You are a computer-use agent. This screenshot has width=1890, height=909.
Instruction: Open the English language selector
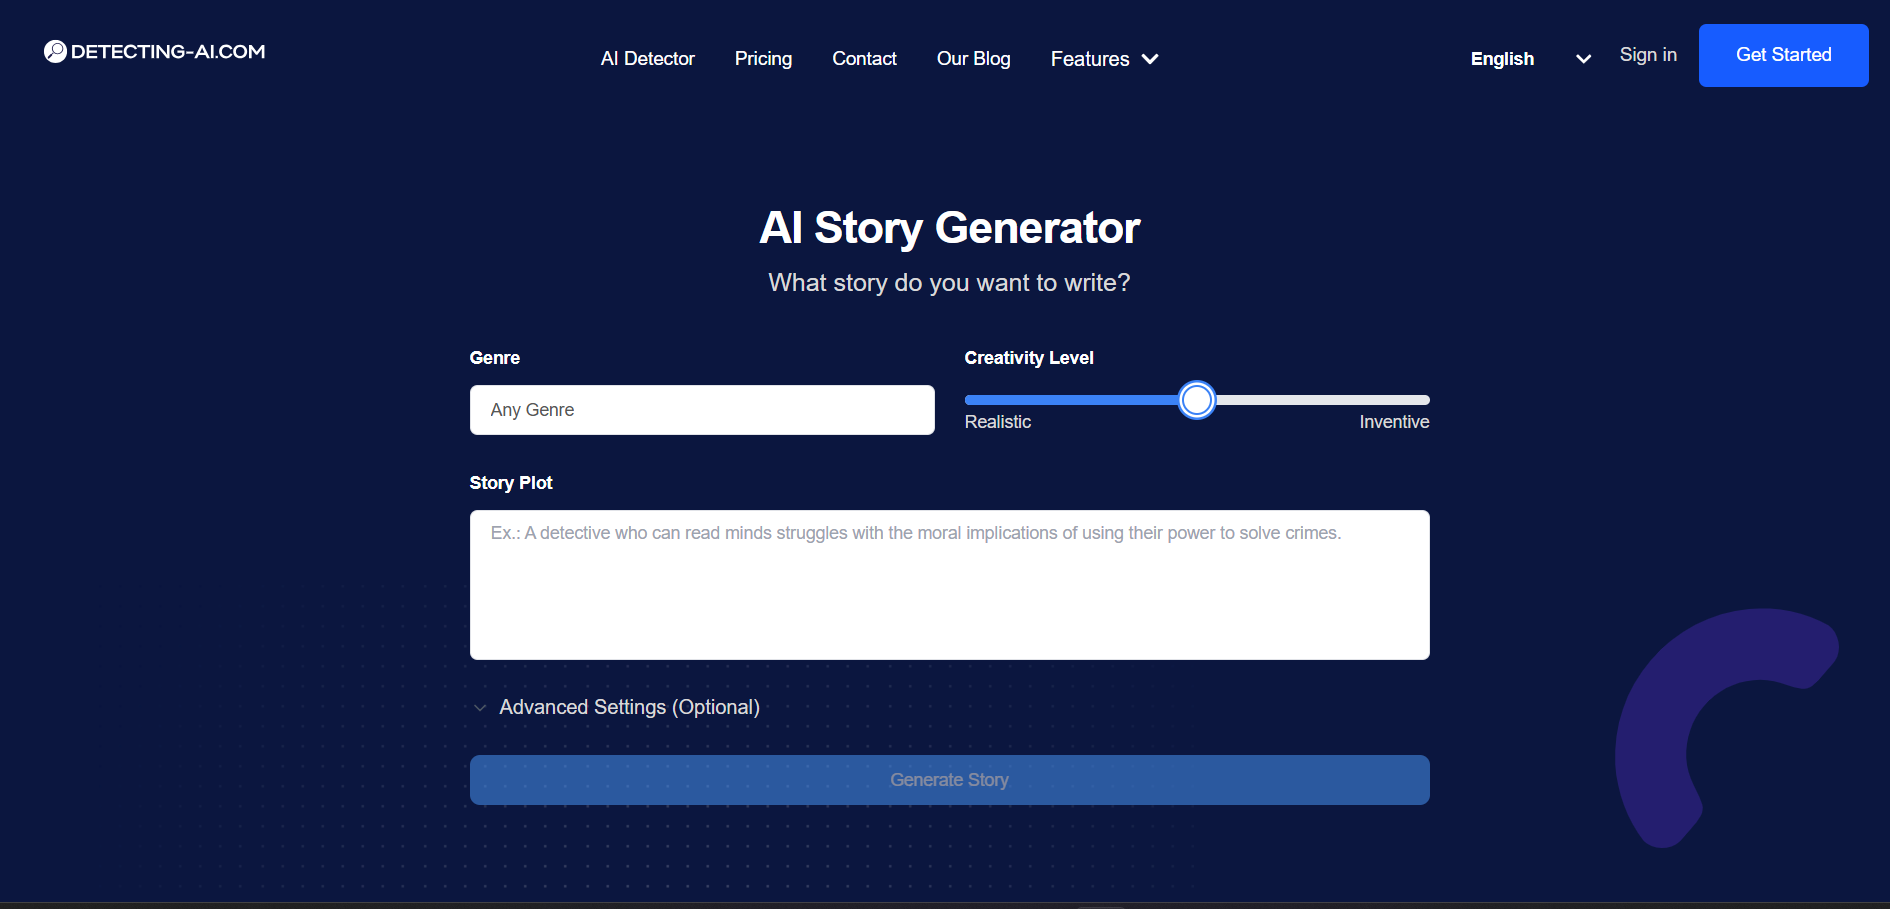pyautogui.click(x=1530, y=59)
